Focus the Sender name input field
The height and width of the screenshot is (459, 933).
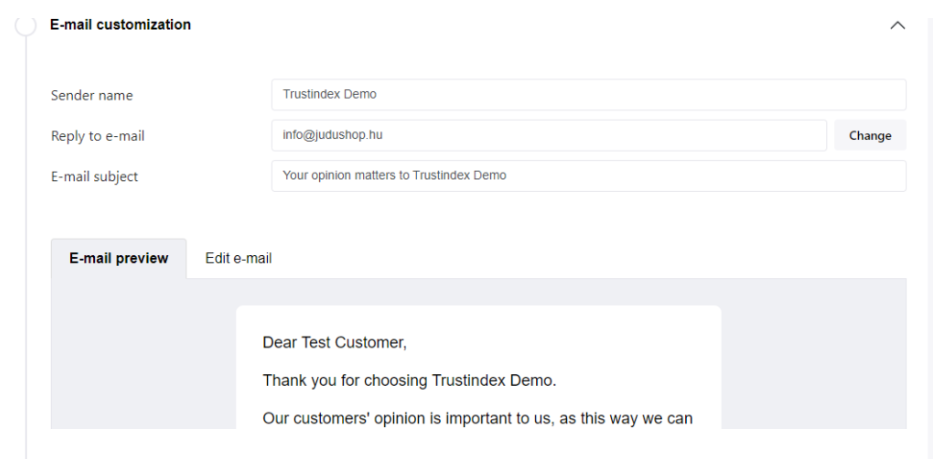tap(588, 95)
